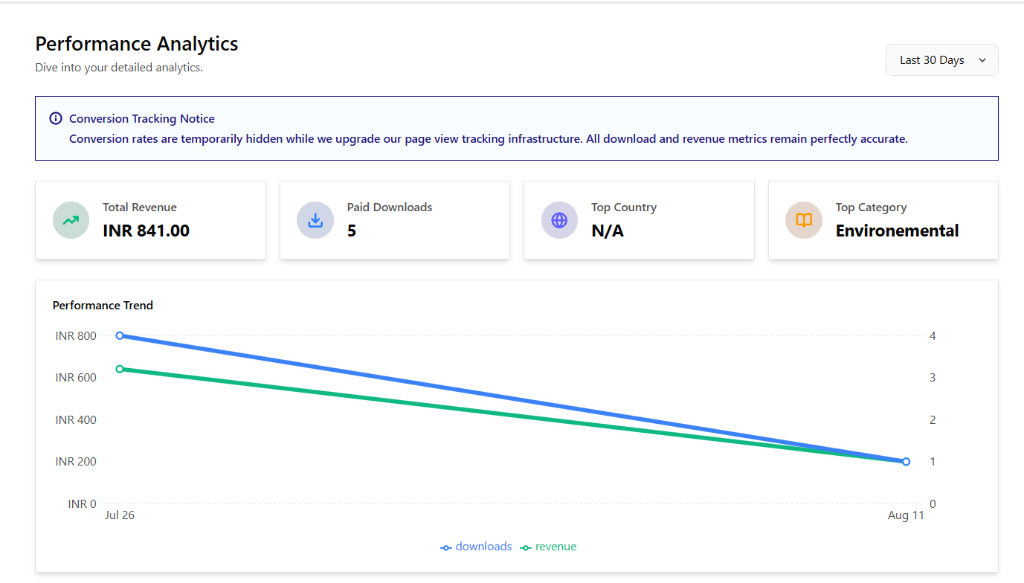
Task: Click the Top Category value Environemental
Action: coord(897,230)
